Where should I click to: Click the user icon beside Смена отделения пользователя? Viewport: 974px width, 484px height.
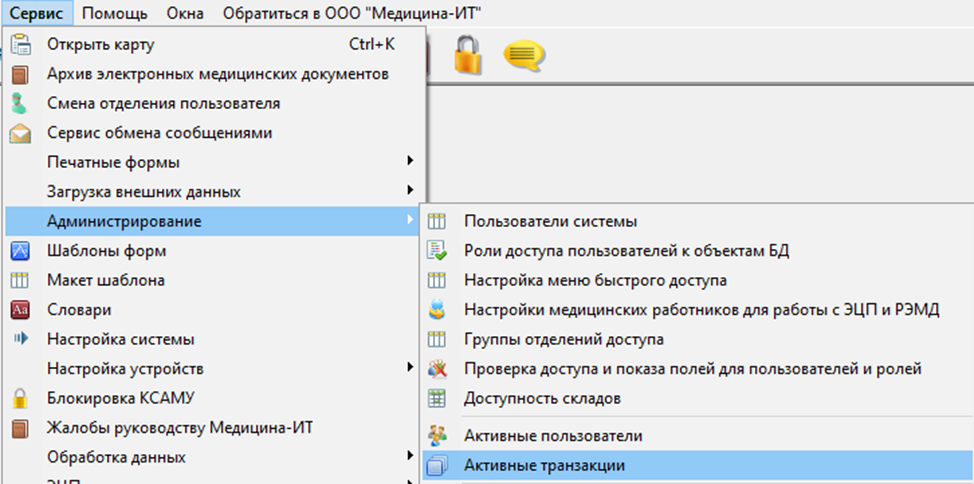coord(21,104)
